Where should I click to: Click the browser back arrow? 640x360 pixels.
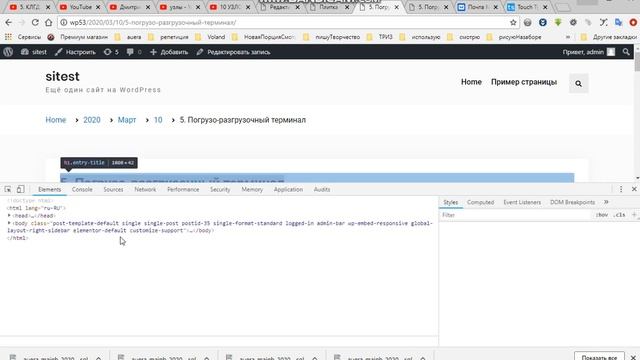pos(8,22)
